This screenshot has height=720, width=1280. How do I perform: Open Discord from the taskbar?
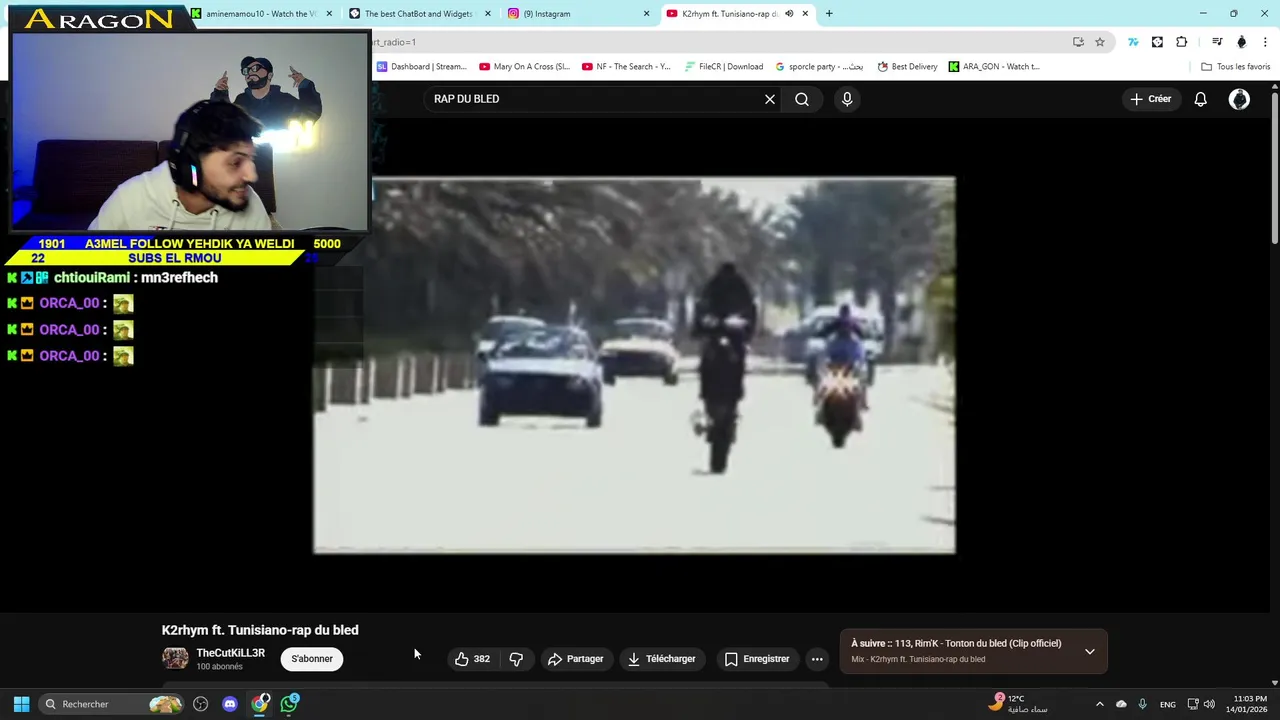[x=230, y=704]
